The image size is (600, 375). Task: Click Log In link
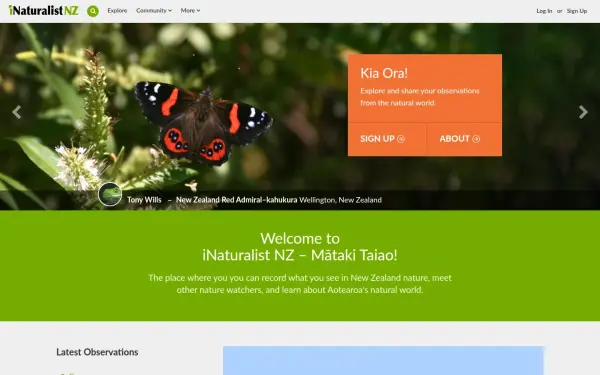click(544, 11)
